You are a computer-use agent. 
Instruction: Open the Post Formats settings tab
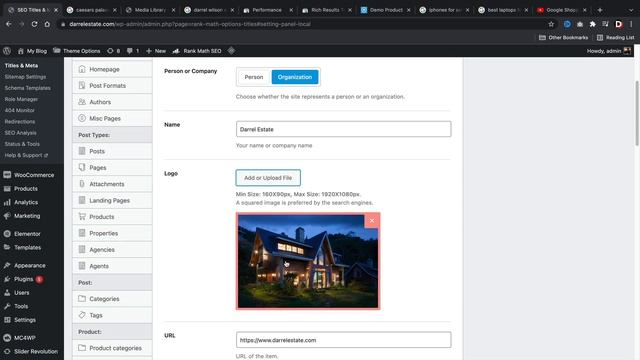112,86
